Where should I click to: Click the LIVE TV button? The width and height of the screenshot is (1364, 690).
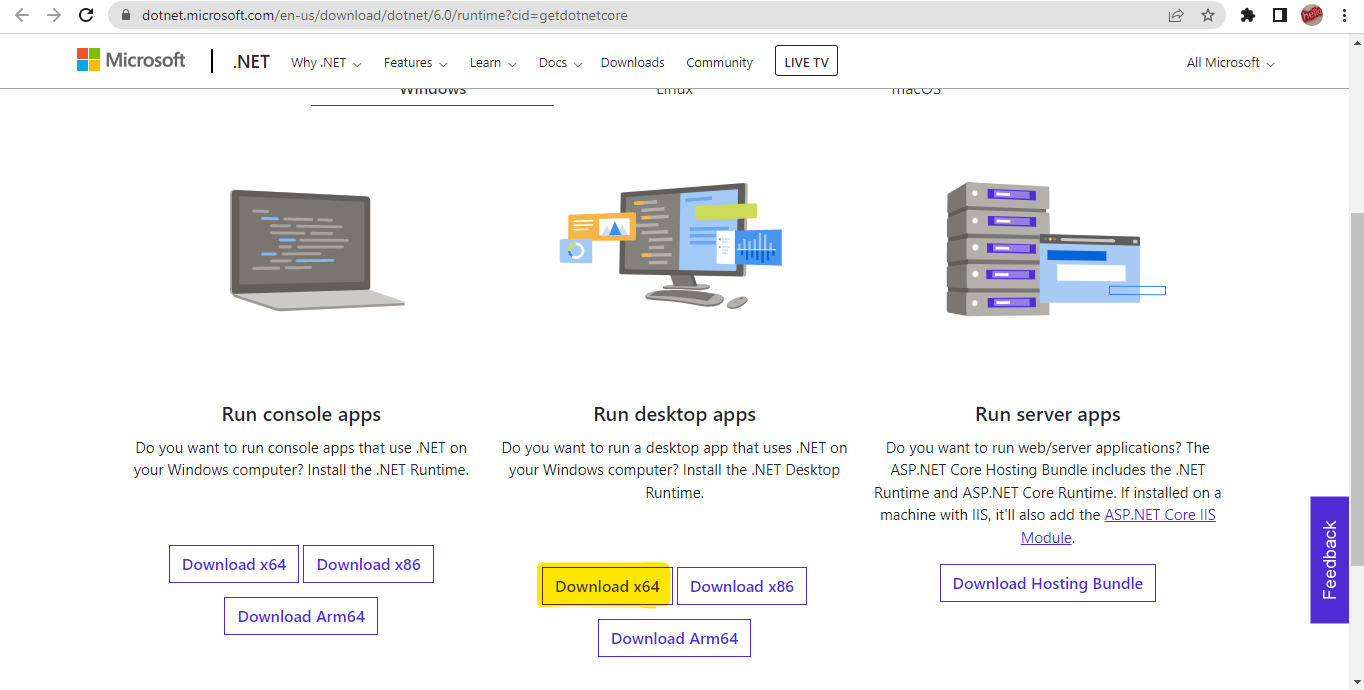pyautogui.click(x=806, y=62)
